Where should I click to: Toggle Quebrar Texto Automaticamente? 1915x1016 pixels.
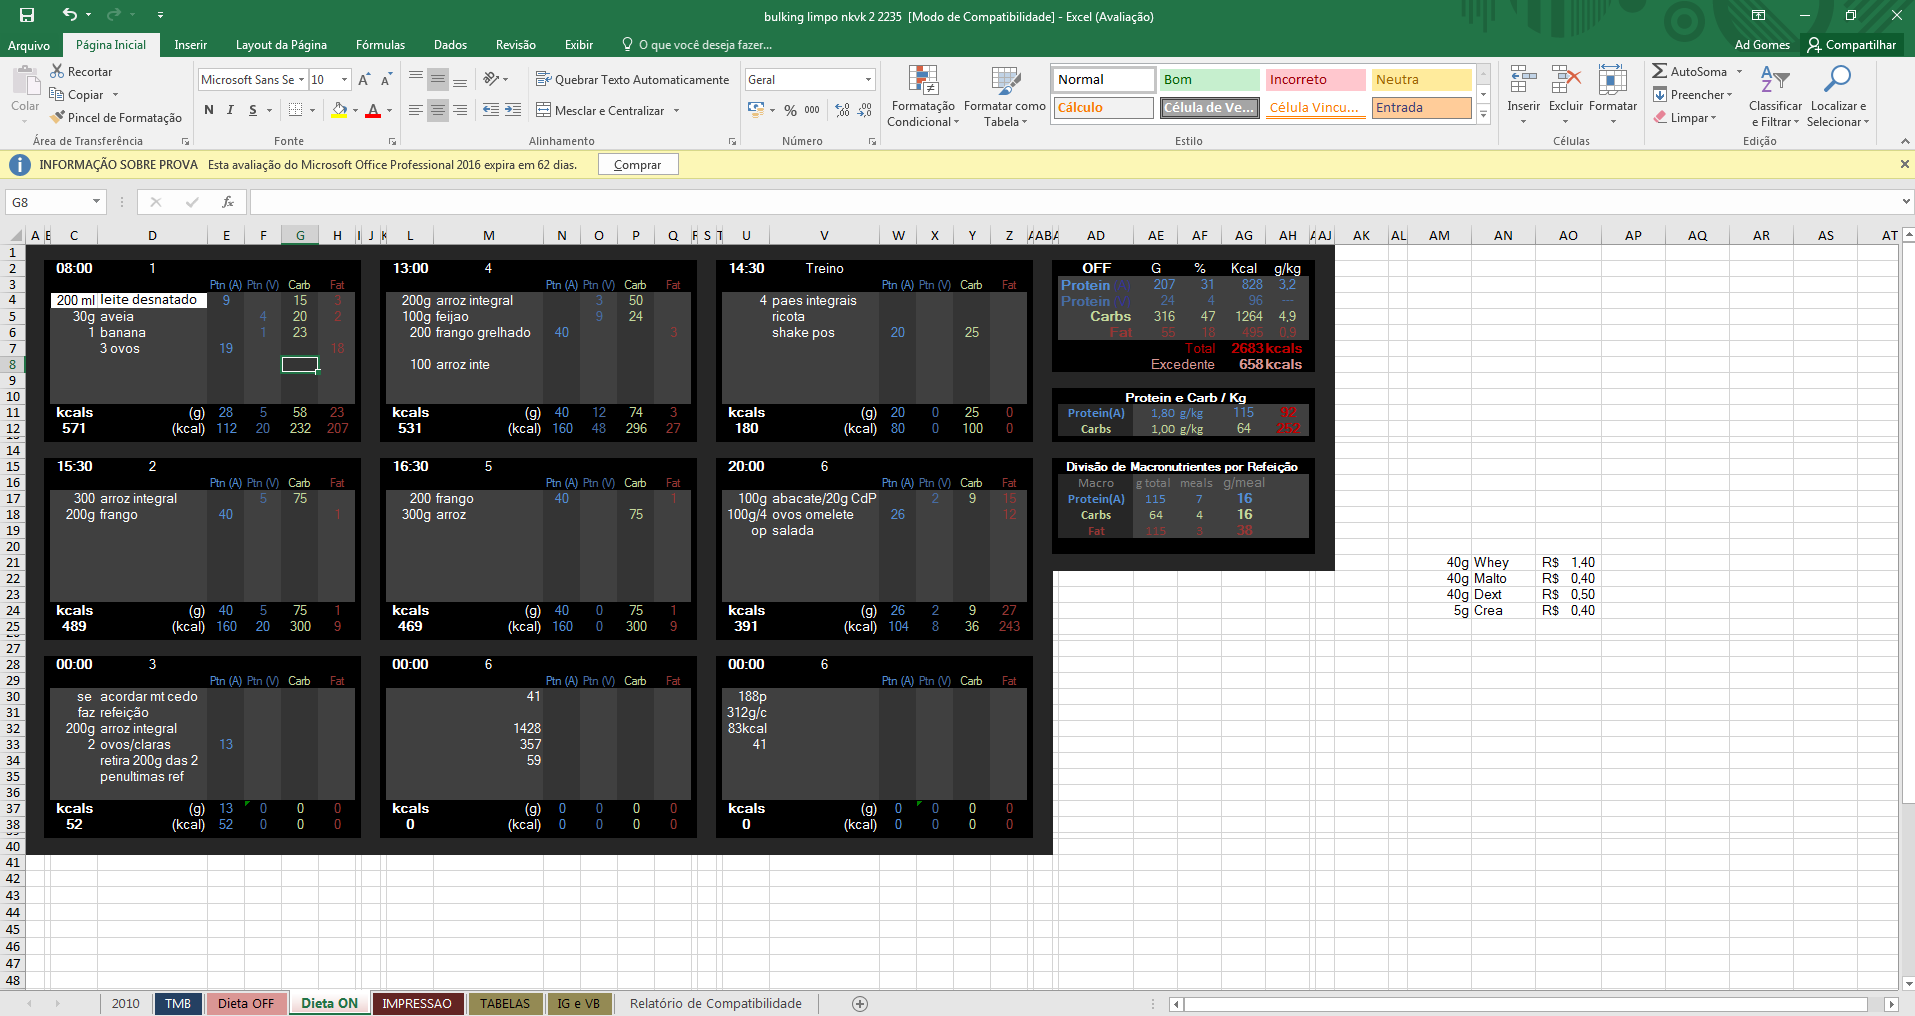point(632,79)
